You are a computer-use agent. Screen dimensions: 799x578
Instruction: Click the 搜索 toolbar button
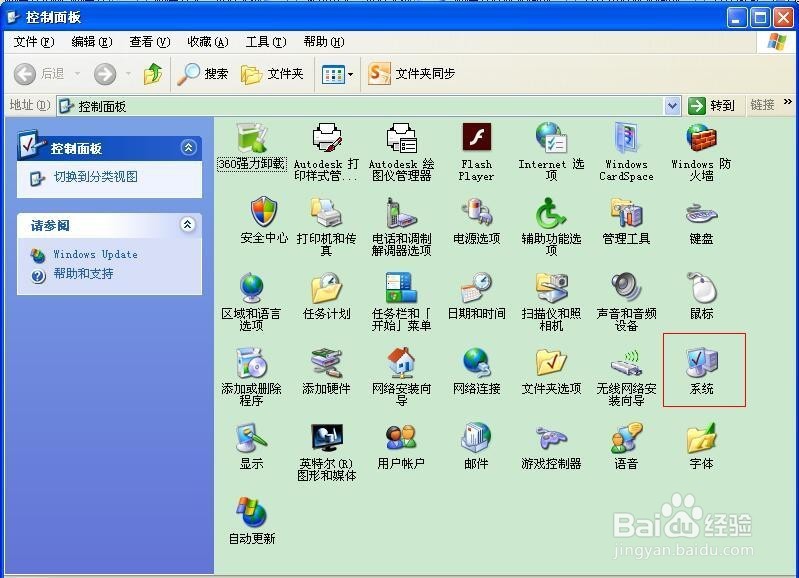point(203,74)
